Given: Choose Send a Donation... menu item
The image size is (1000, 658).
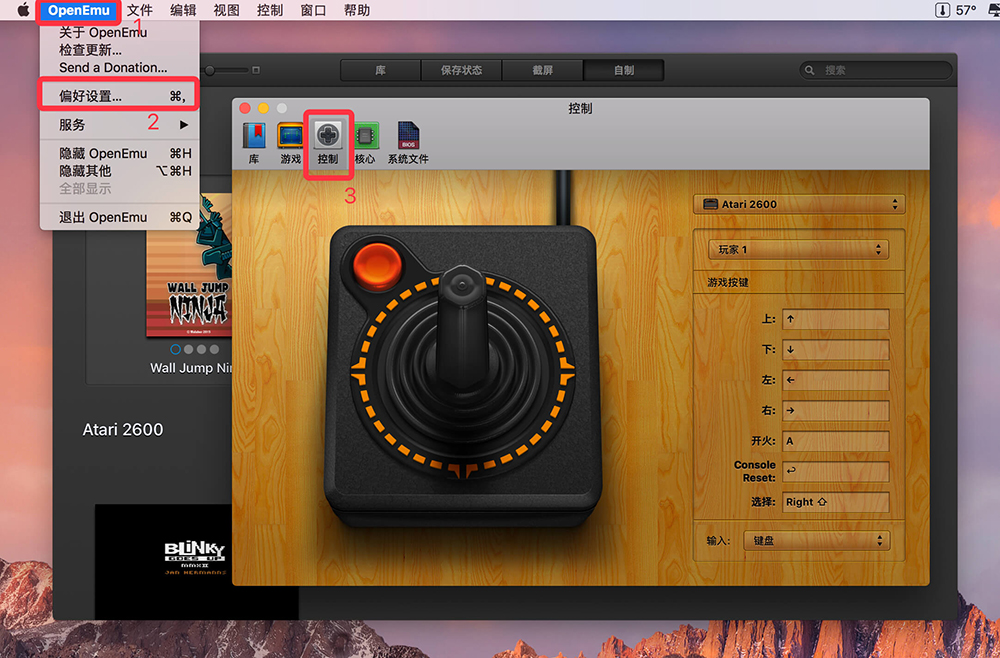Looking at the screenshot, I should coord(120,68).
